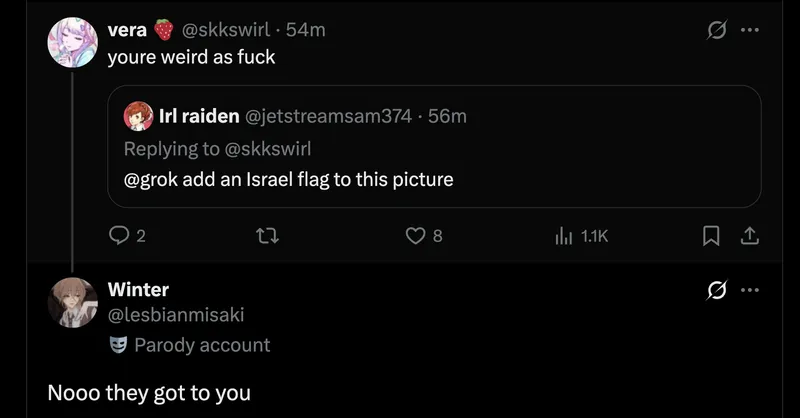Open reply comments on vera's post

pyautogui.click(x=120, y=236)
